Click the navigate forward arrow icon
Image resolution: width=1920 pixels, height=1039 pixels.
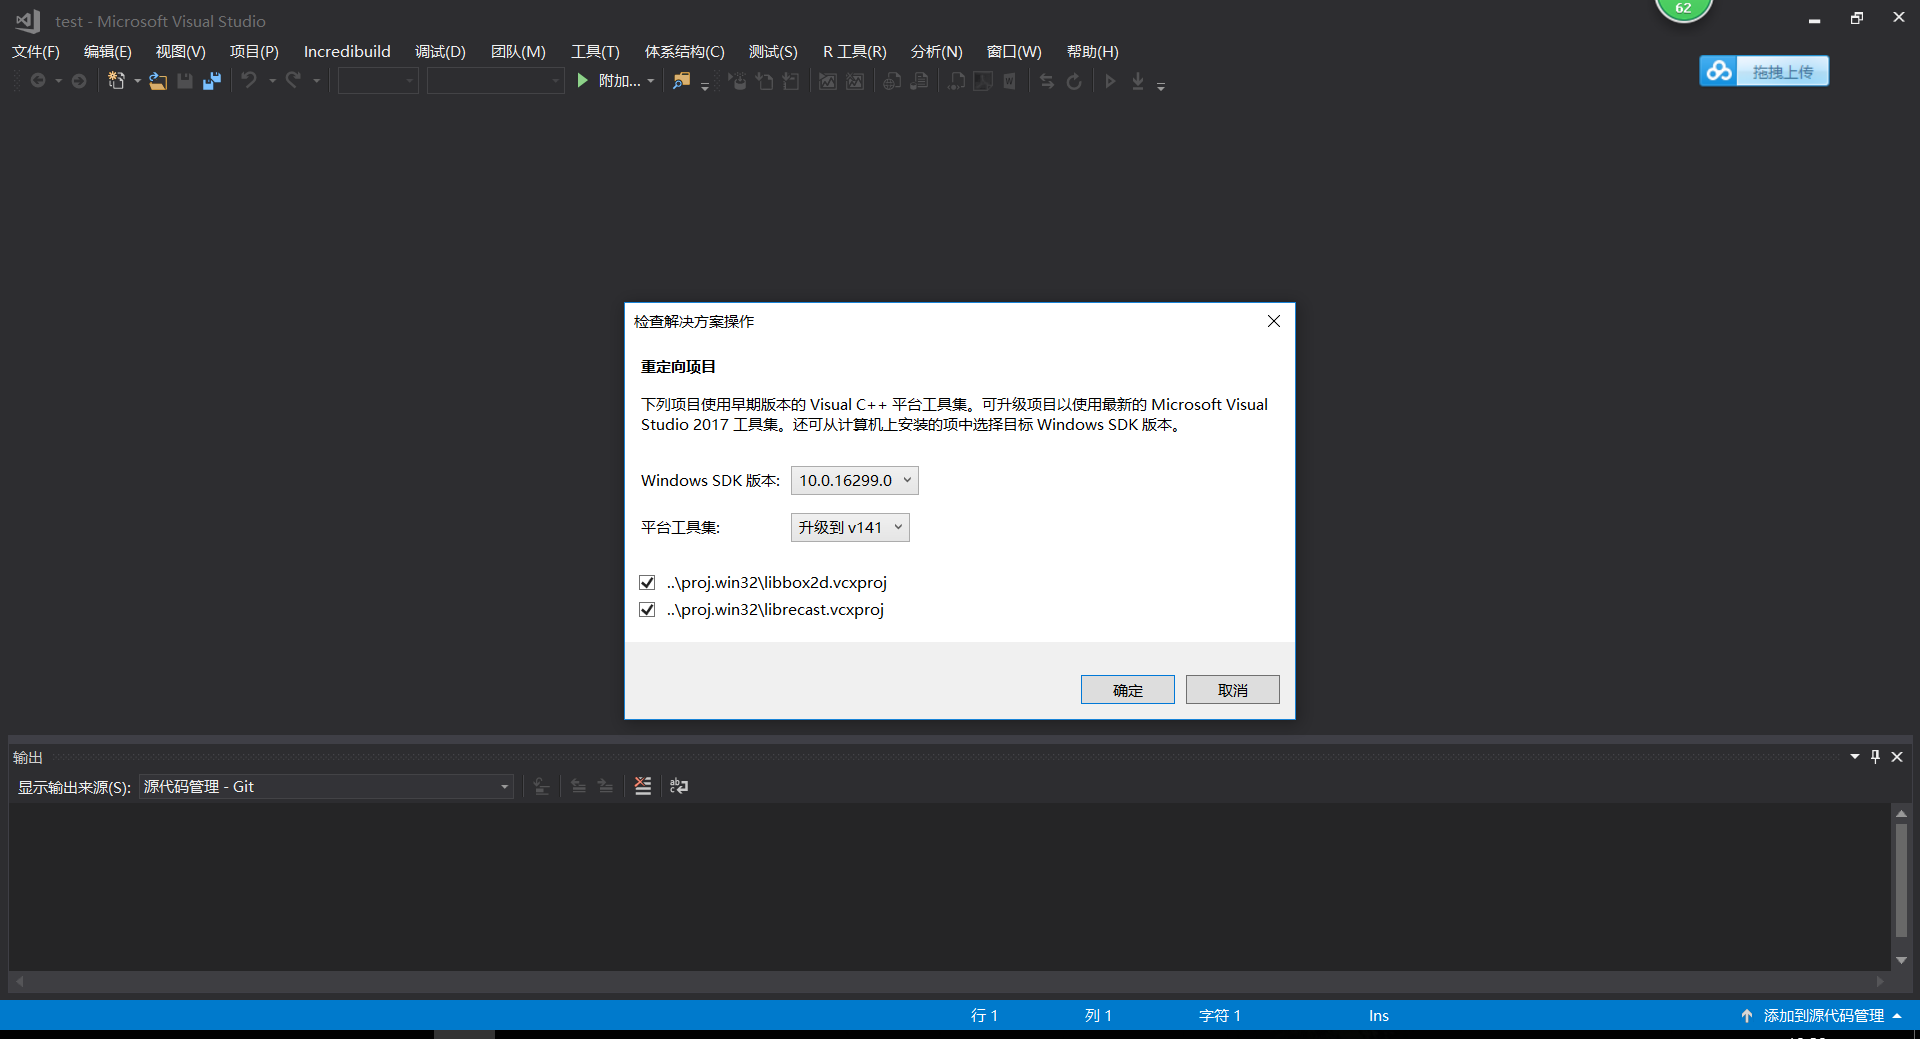click(79, 81)
